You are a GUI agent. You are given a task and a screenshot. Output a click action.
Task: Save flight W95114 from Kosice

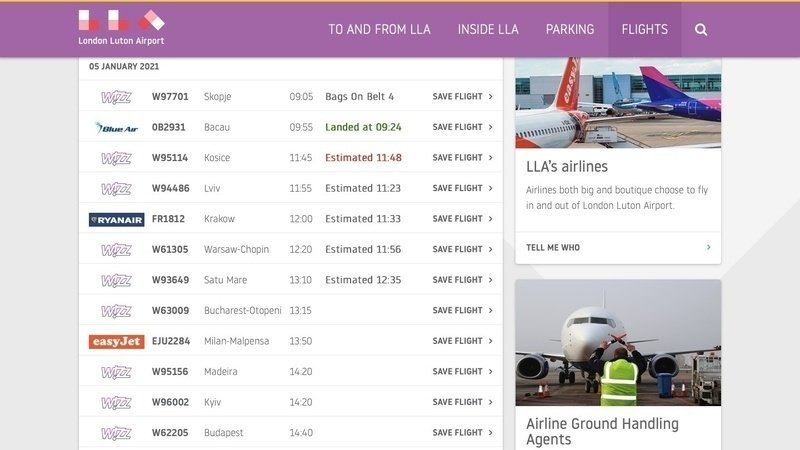pyautogui.click(x=462, y=158)
